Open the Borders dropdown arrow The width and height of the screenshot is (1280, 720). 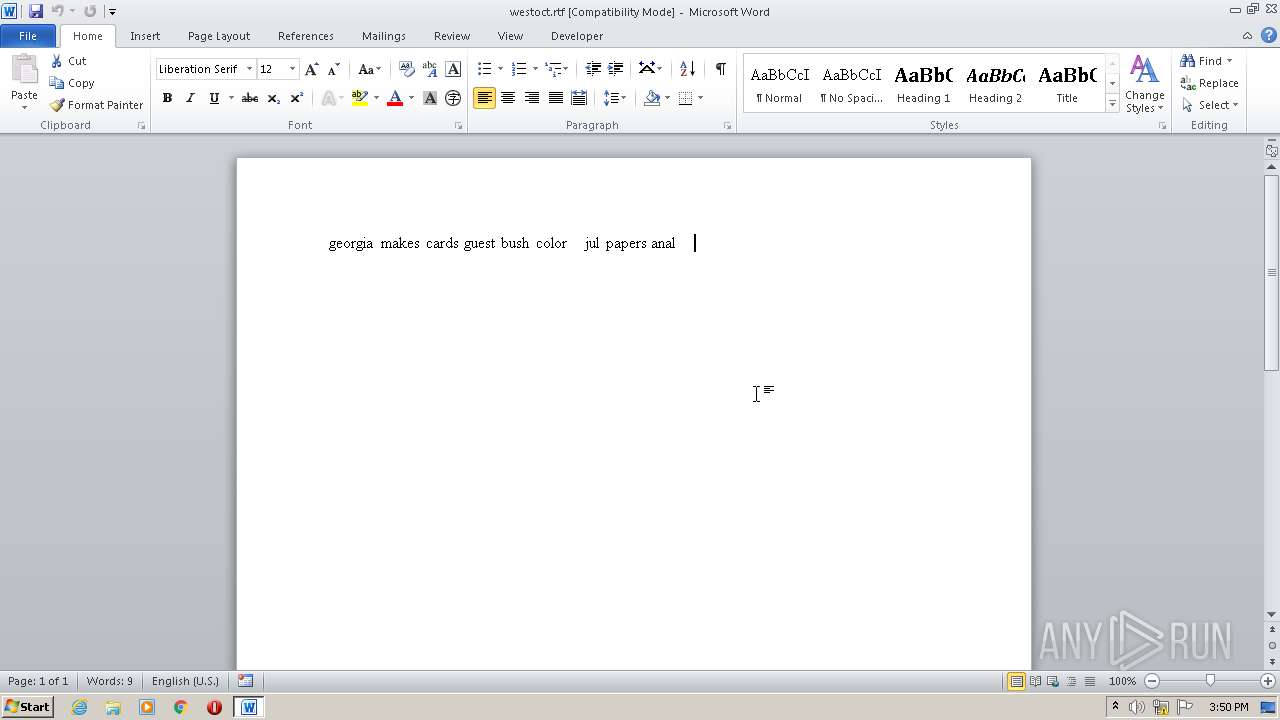pyautogui.click(x=700, y=98)
